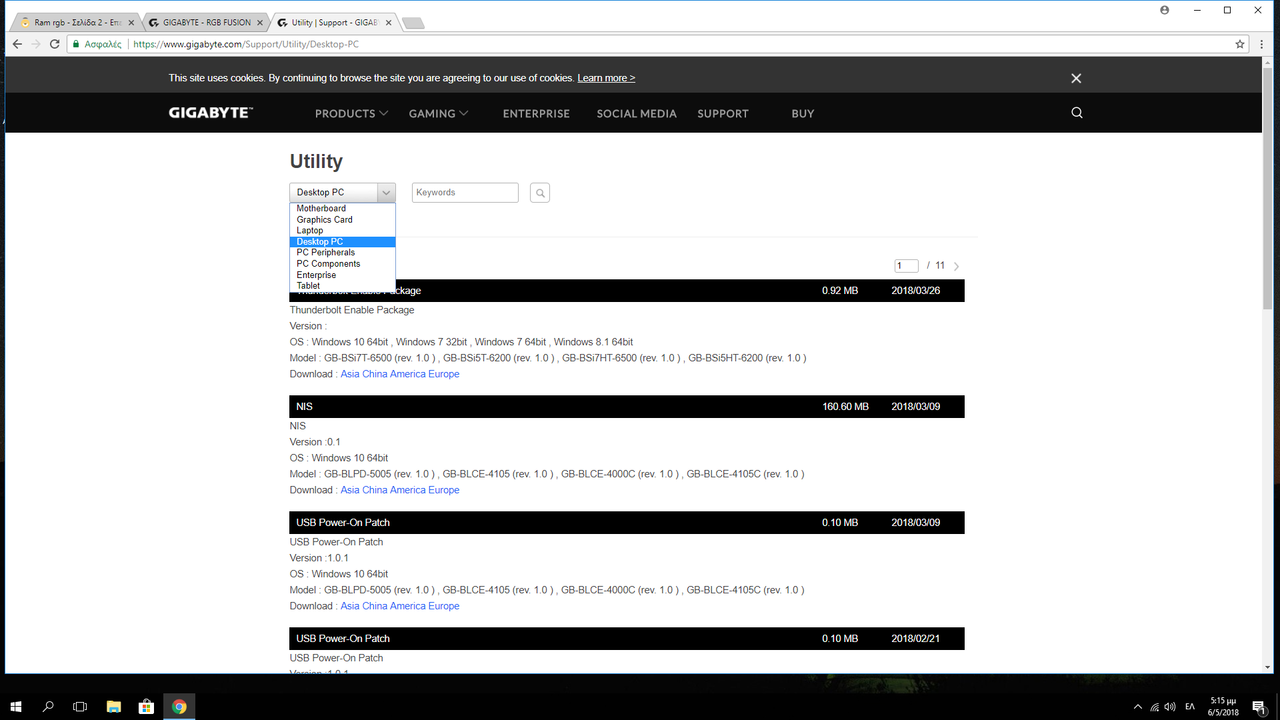Close the Ram rgb tab

coord(130,22)
